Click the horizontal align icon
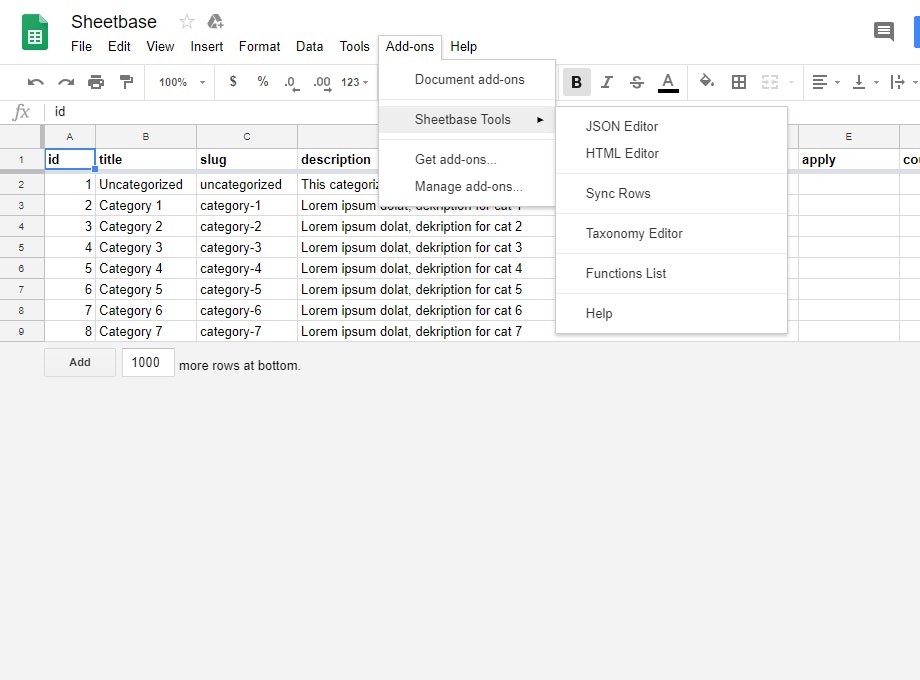Image resolution: width=920 pixels, height=680 pixels. point(820,82)
